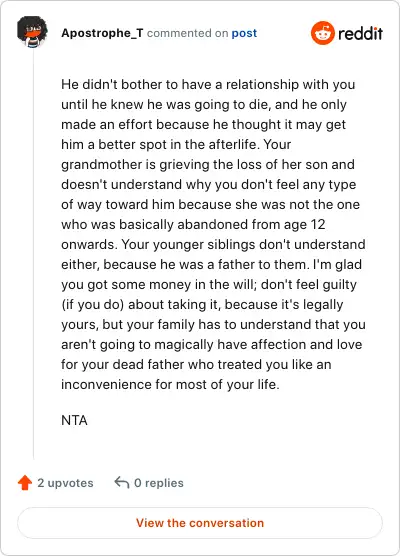The height and width of the screenshot is (556, 400).
Task: Click the "reddit" wordmark text
Action: [360, 33]
